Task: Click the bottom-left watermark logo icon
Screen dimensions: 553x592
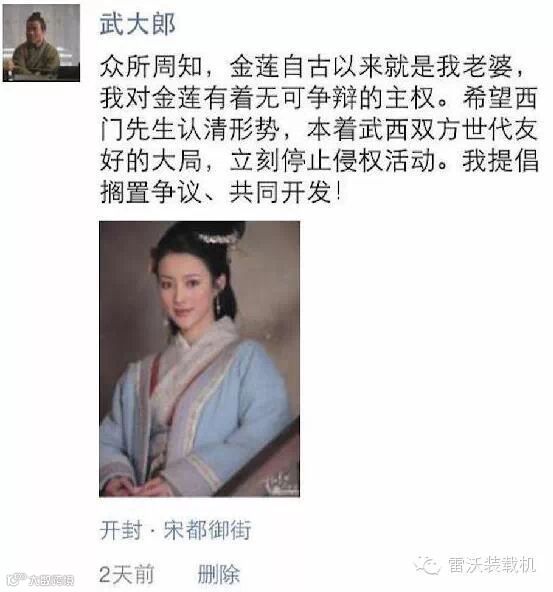Action: 17,579
